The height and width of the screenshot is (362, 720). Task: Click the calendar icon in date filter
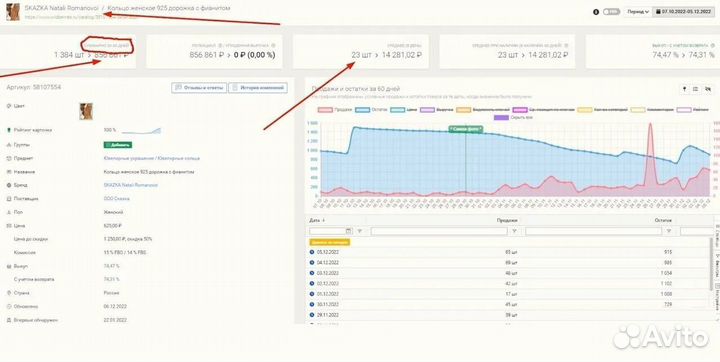(349, 231)
